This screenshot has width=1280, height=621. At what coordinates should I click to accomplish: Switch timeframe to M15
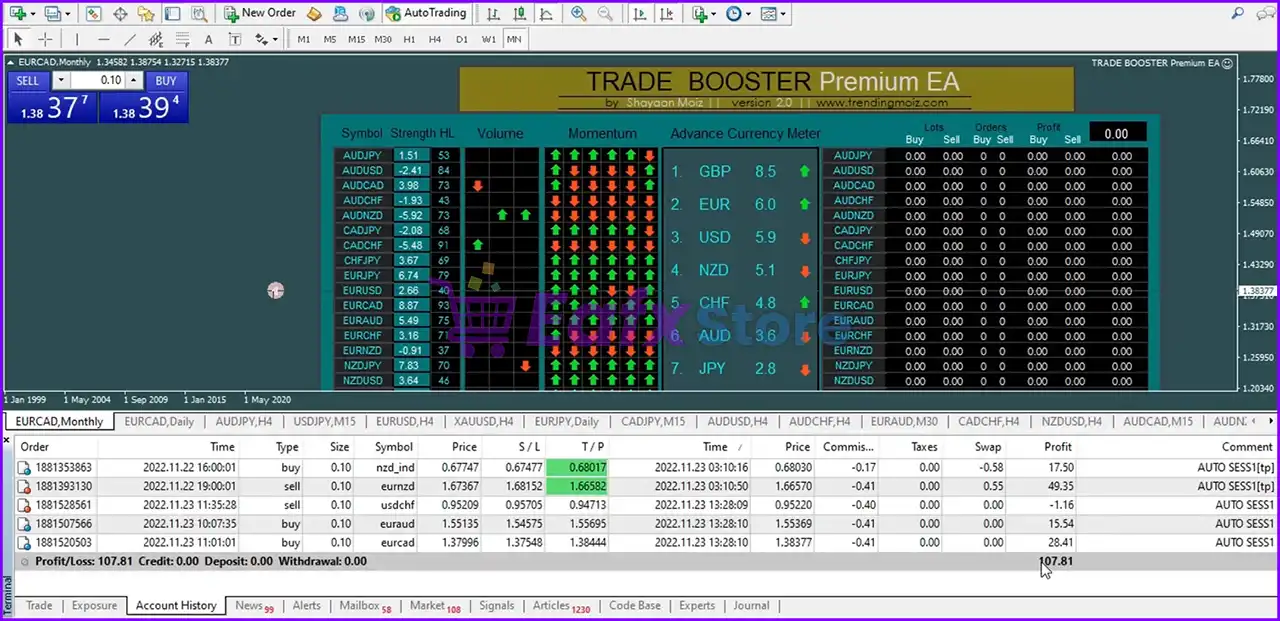click(x=357, y=39)
